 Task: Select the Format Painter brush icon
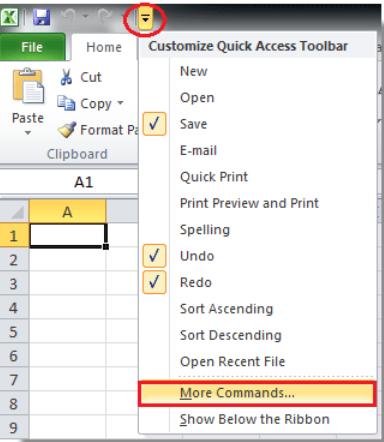(x=67, y=129)
